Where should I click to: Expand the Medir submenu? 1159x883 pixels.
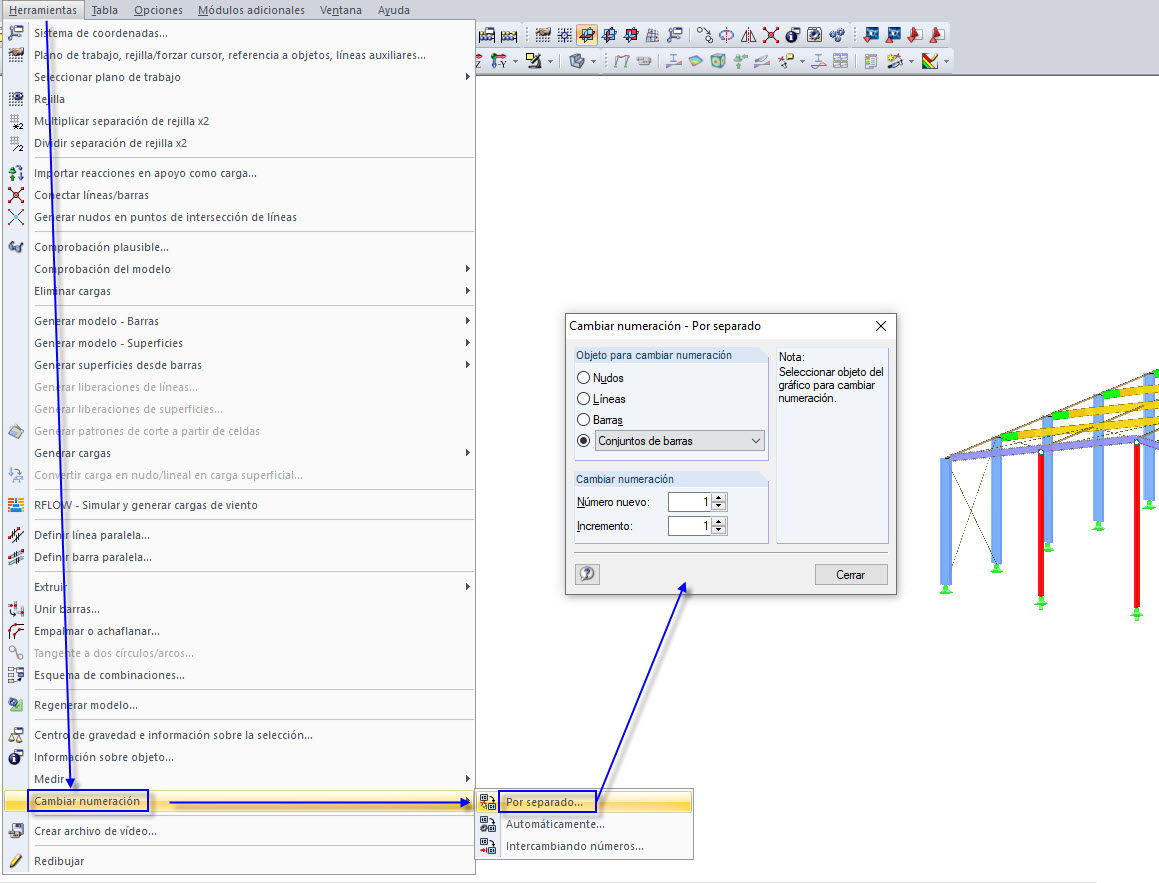pos(467,779)
